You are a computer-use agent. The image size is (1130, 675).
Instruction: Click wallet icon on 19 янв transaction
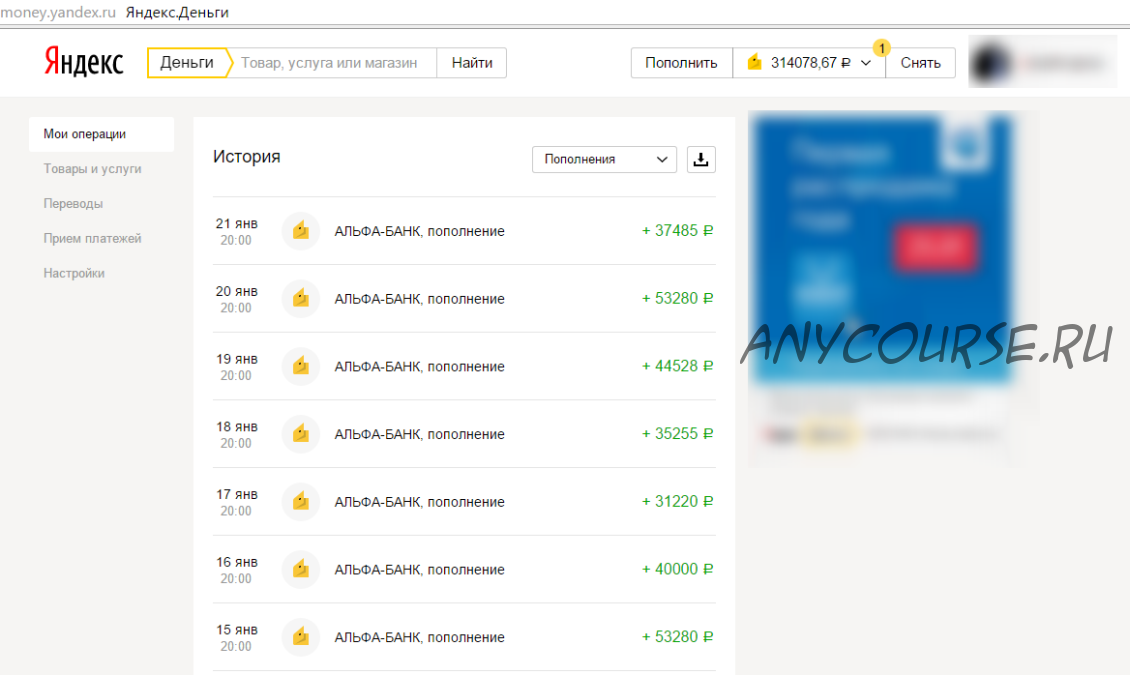300,367
